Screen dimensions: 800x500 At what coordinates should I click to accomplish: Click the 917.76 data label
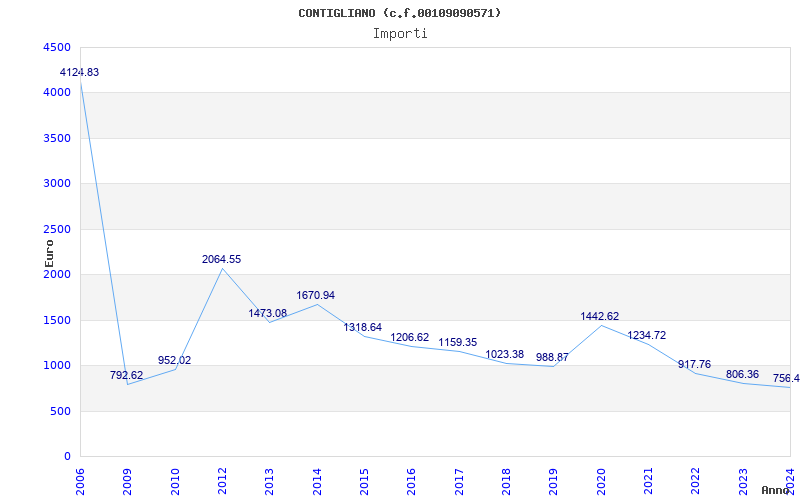[x=694, y=365]
